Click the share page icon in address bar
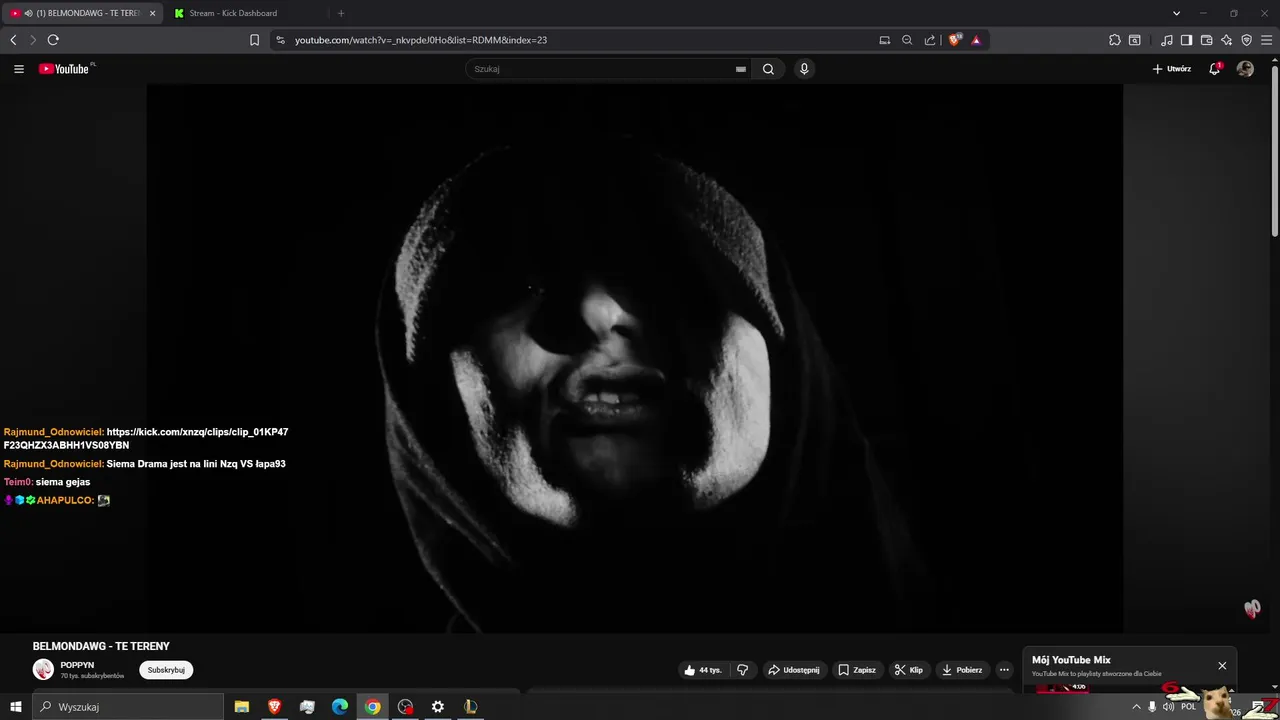 (930, 40)
